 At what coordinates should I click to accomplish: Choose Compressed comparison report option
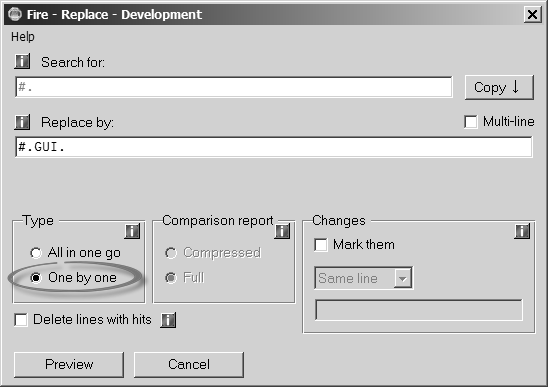[x=171, y=253]
